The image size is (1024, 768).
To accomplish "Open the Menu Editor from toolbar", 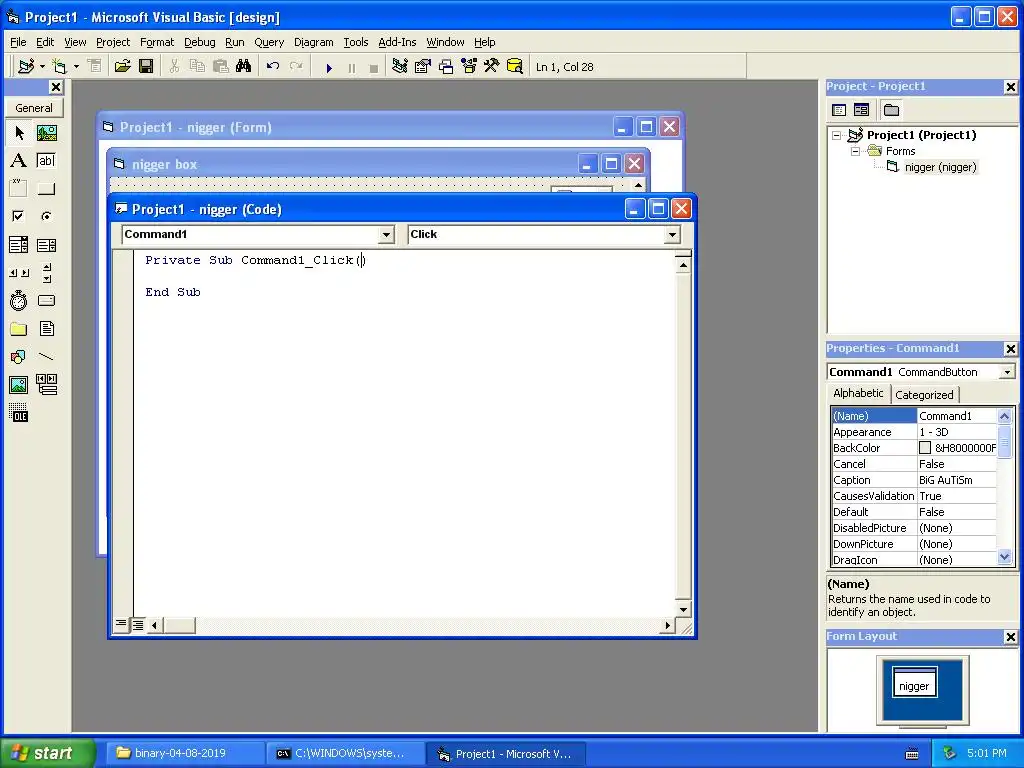I will (95, 67).
